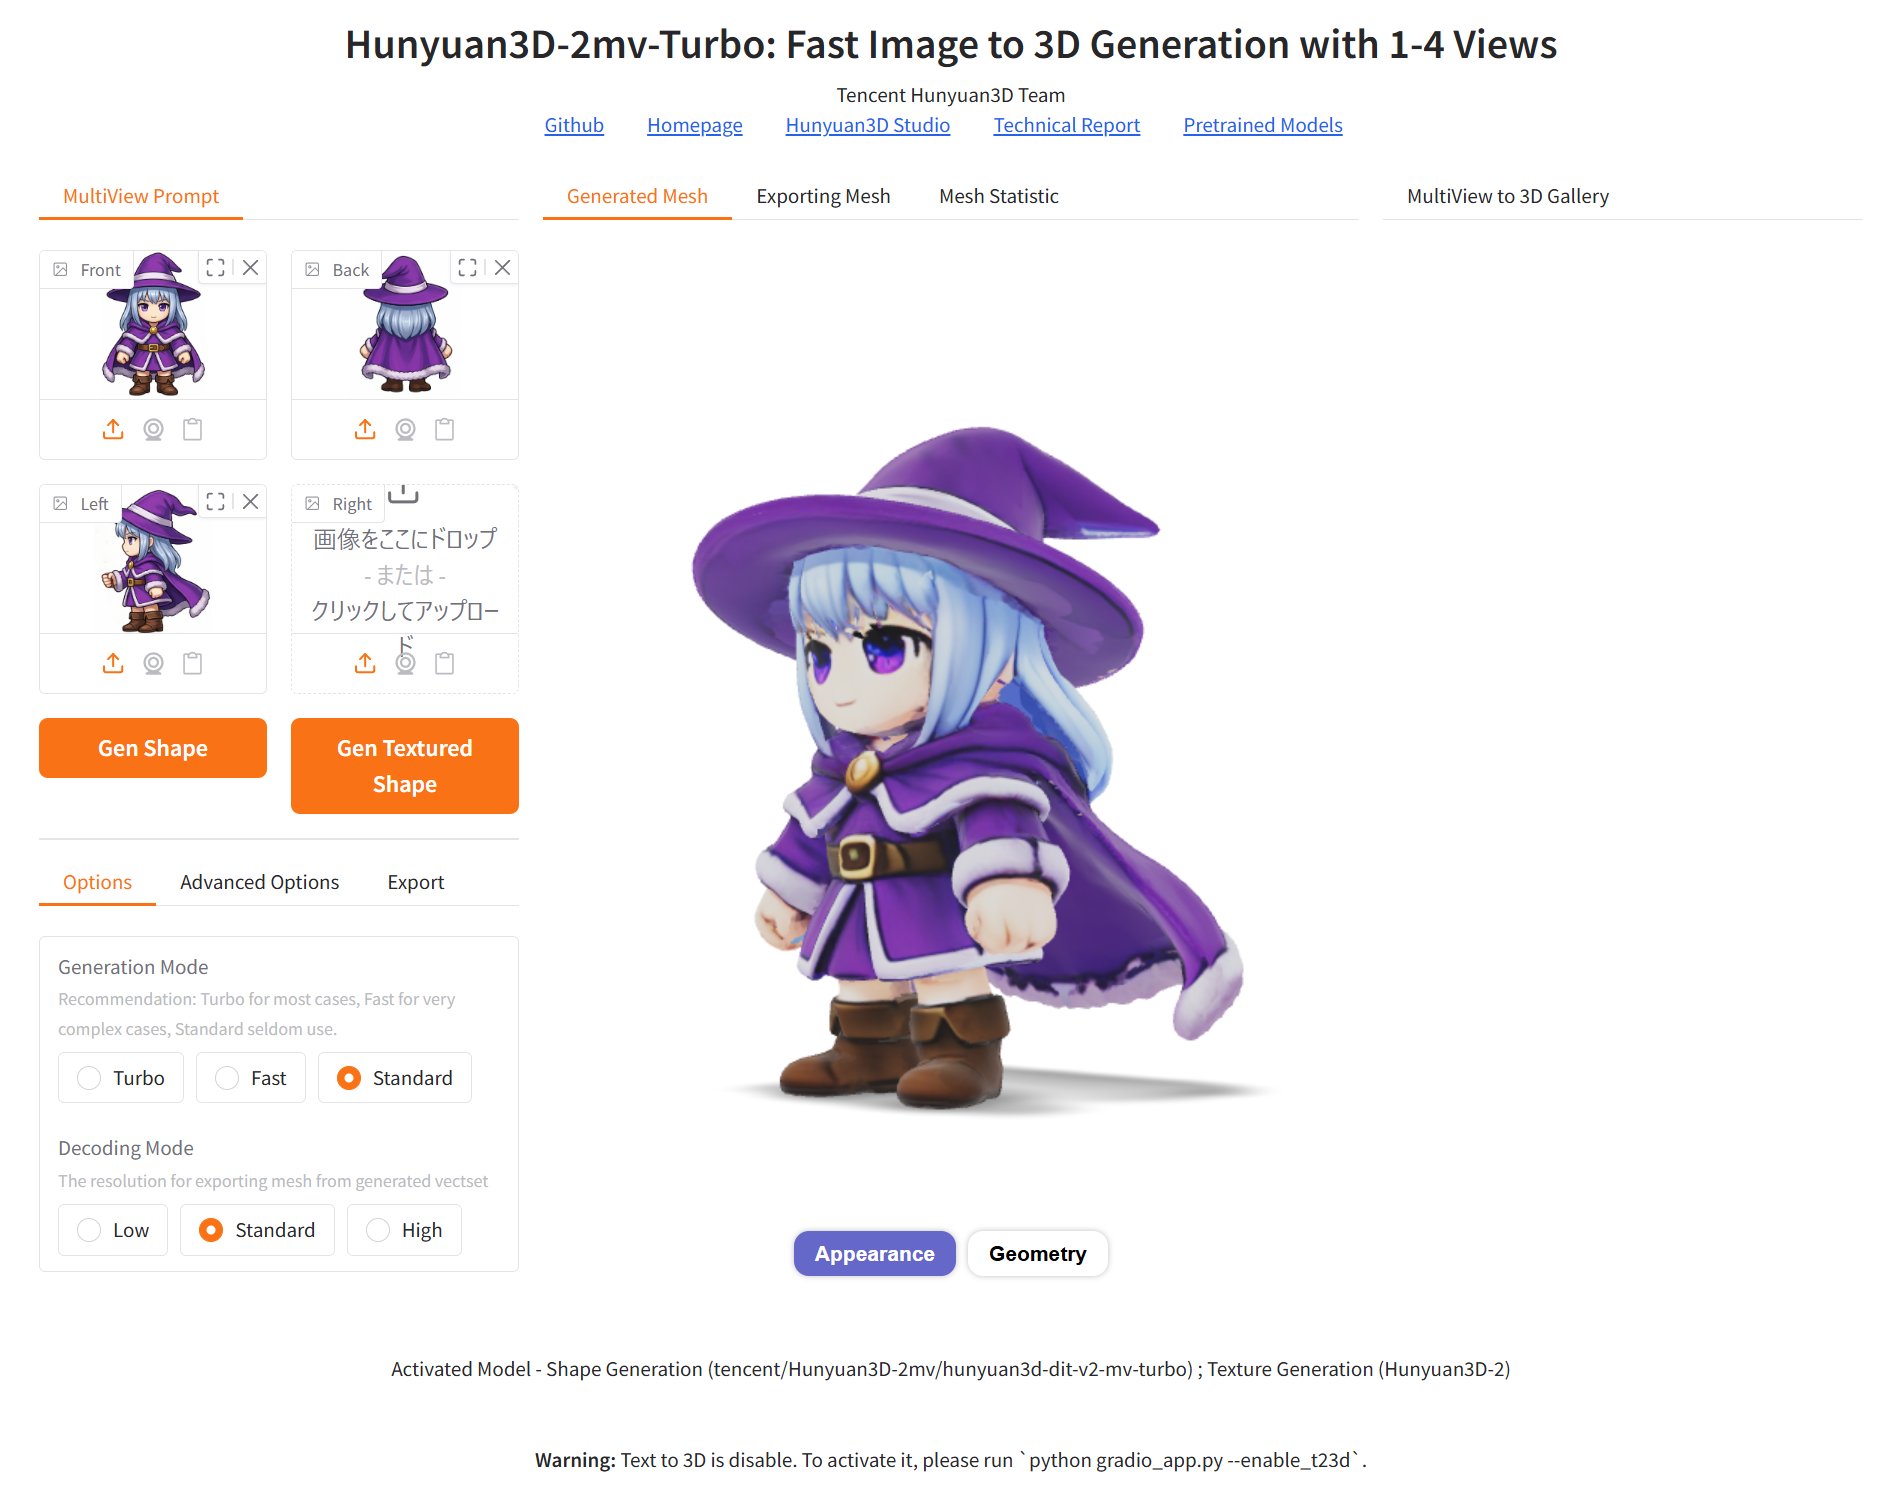Paste image from clipboard into Back view
The width and height of the screenshot is (1888, 1506).
click(443, 429)
